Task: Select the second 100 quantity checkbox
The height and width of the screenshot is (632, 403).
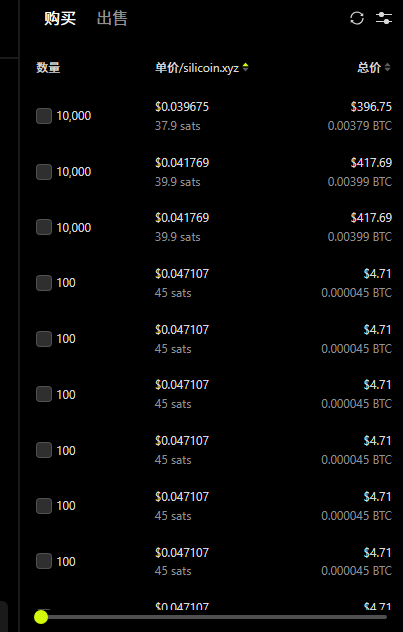Action: 44,339
